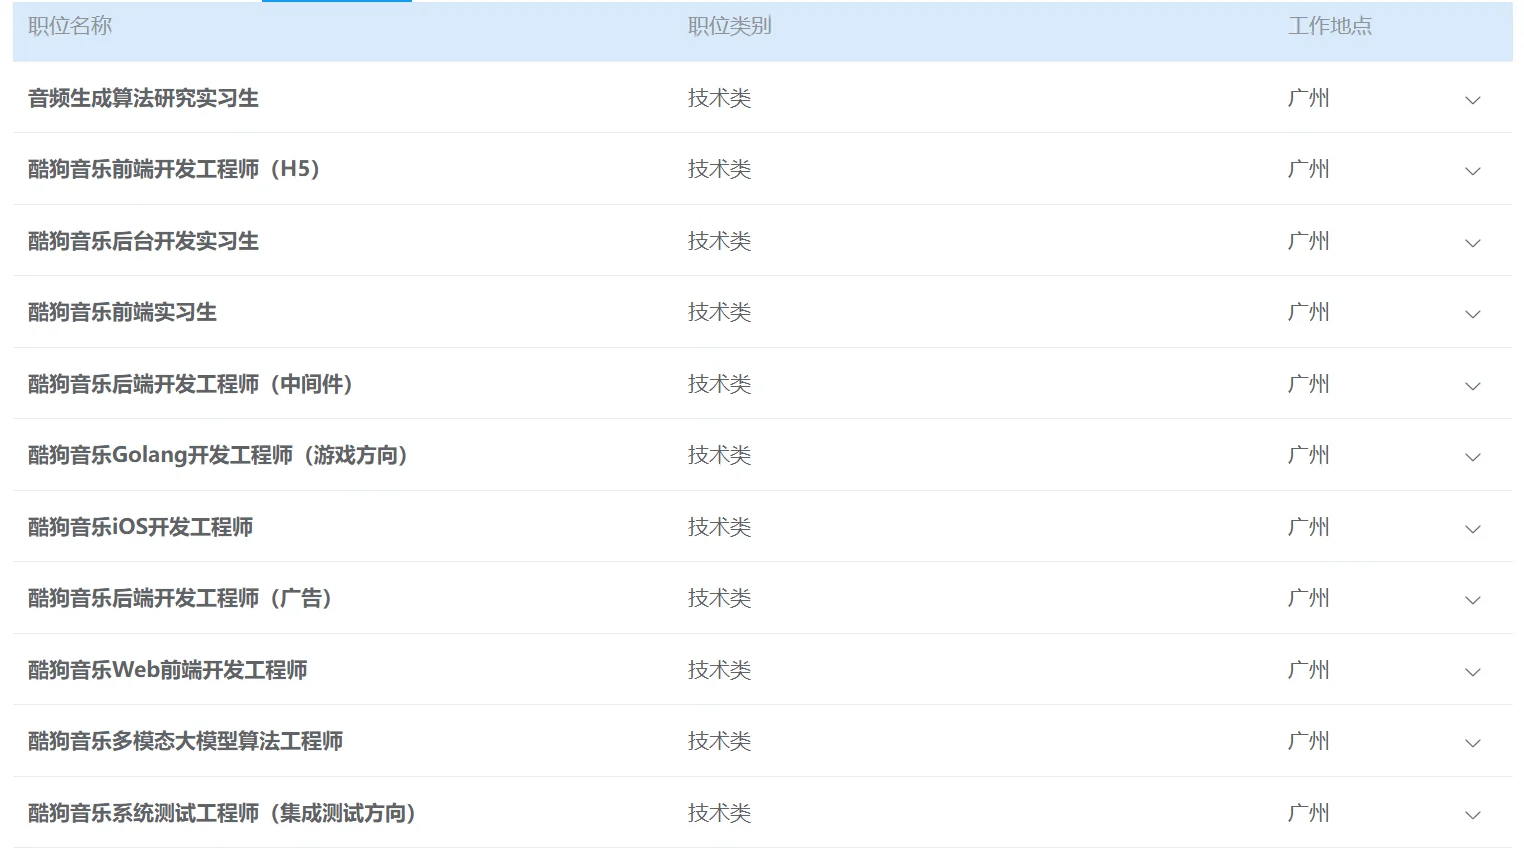Expand chevron for 酷狗音乐多模态大模型算法工程师
Screen dimensions: 1524x853
point(1472,743)
